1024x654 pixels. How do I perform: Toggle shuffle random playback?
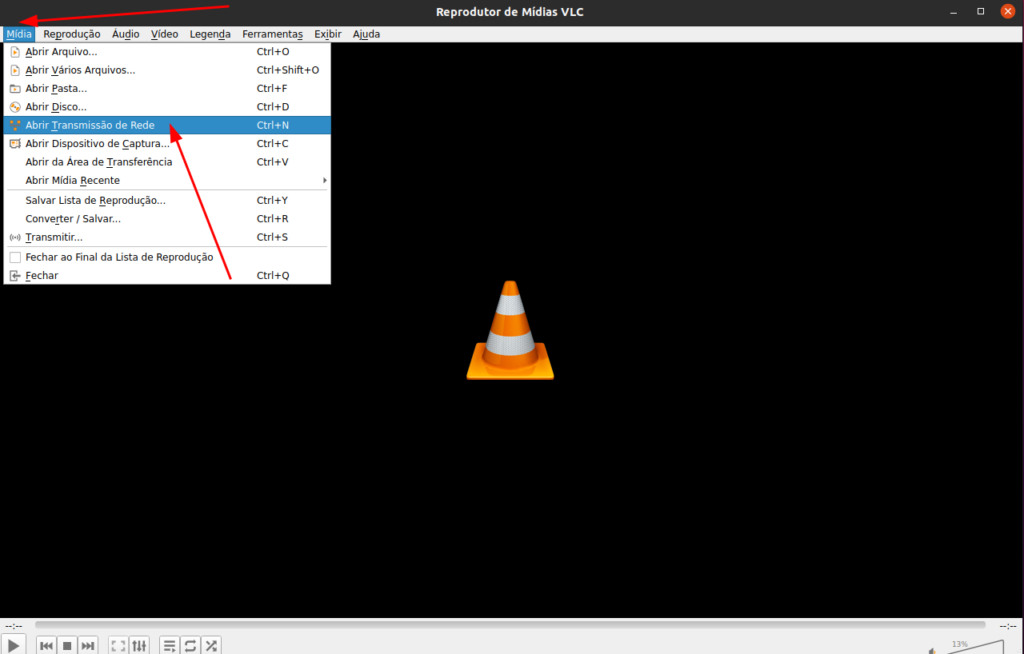coord(211,646)
